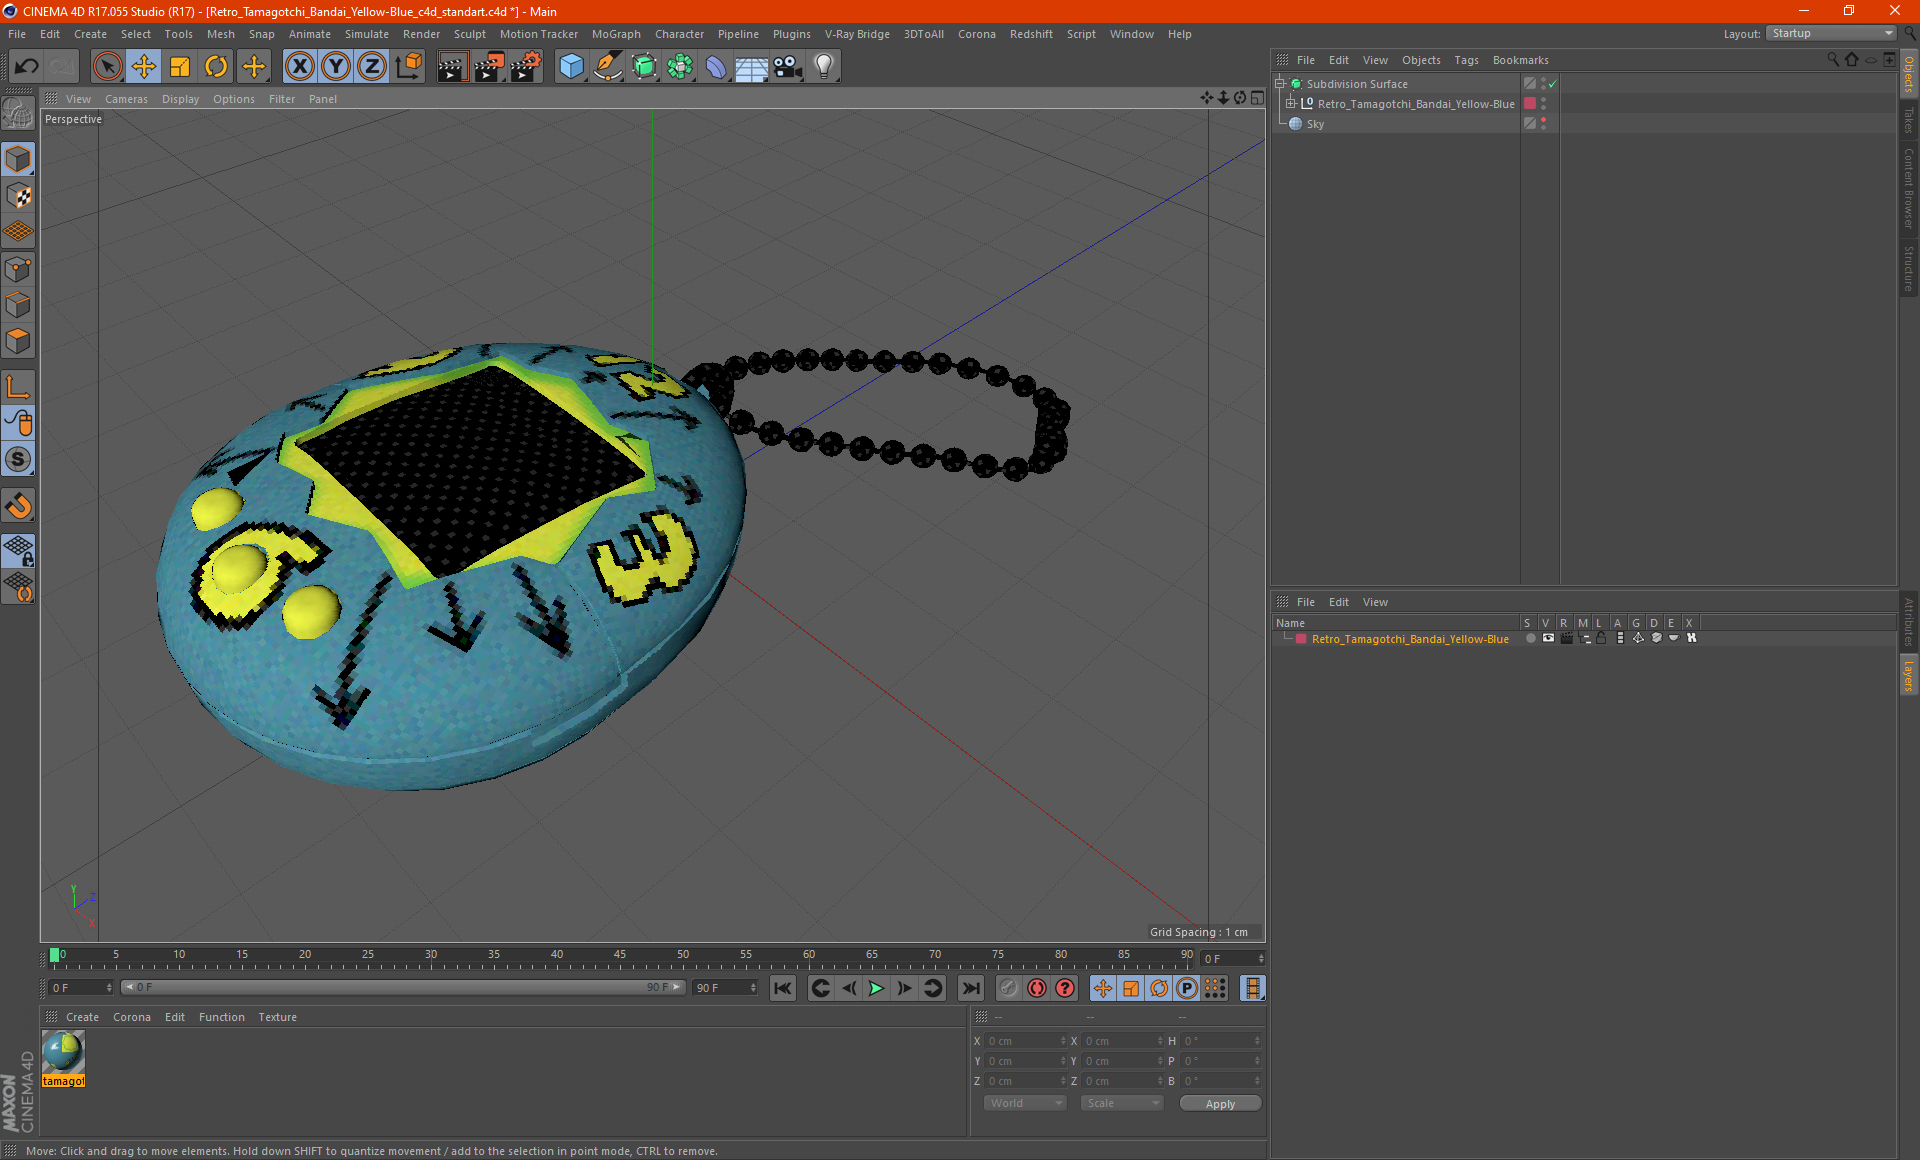Open the Layers manager View menu

click(x=1375, y=602)
